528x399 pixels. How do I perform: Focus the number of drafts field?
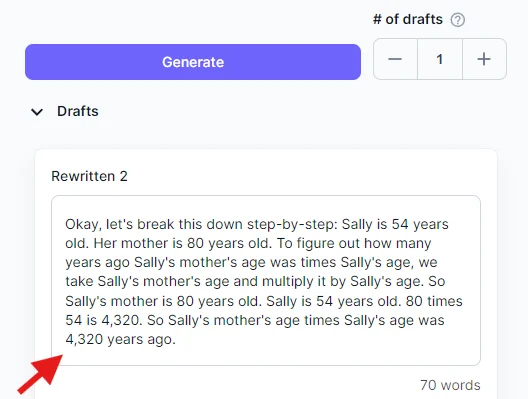point(440,59)
